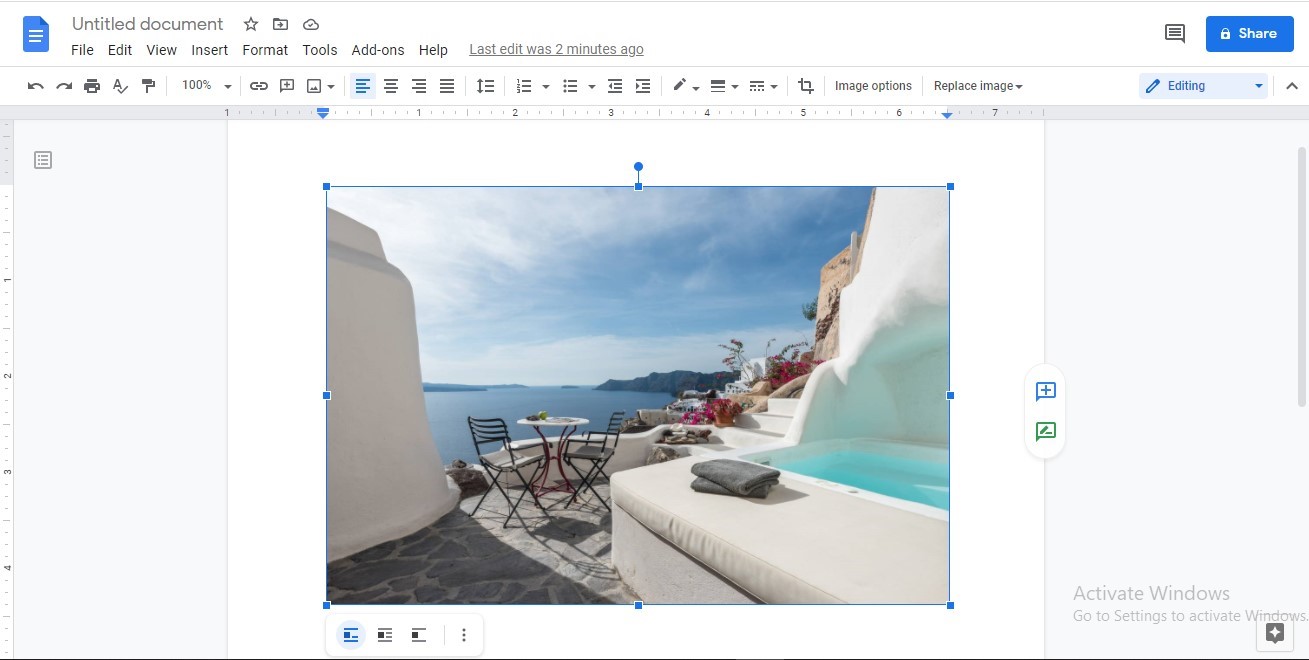Screen dimensions: 1309x660
Task: Run spelling and grammar check icon
Action: click(x=120, y=86)
